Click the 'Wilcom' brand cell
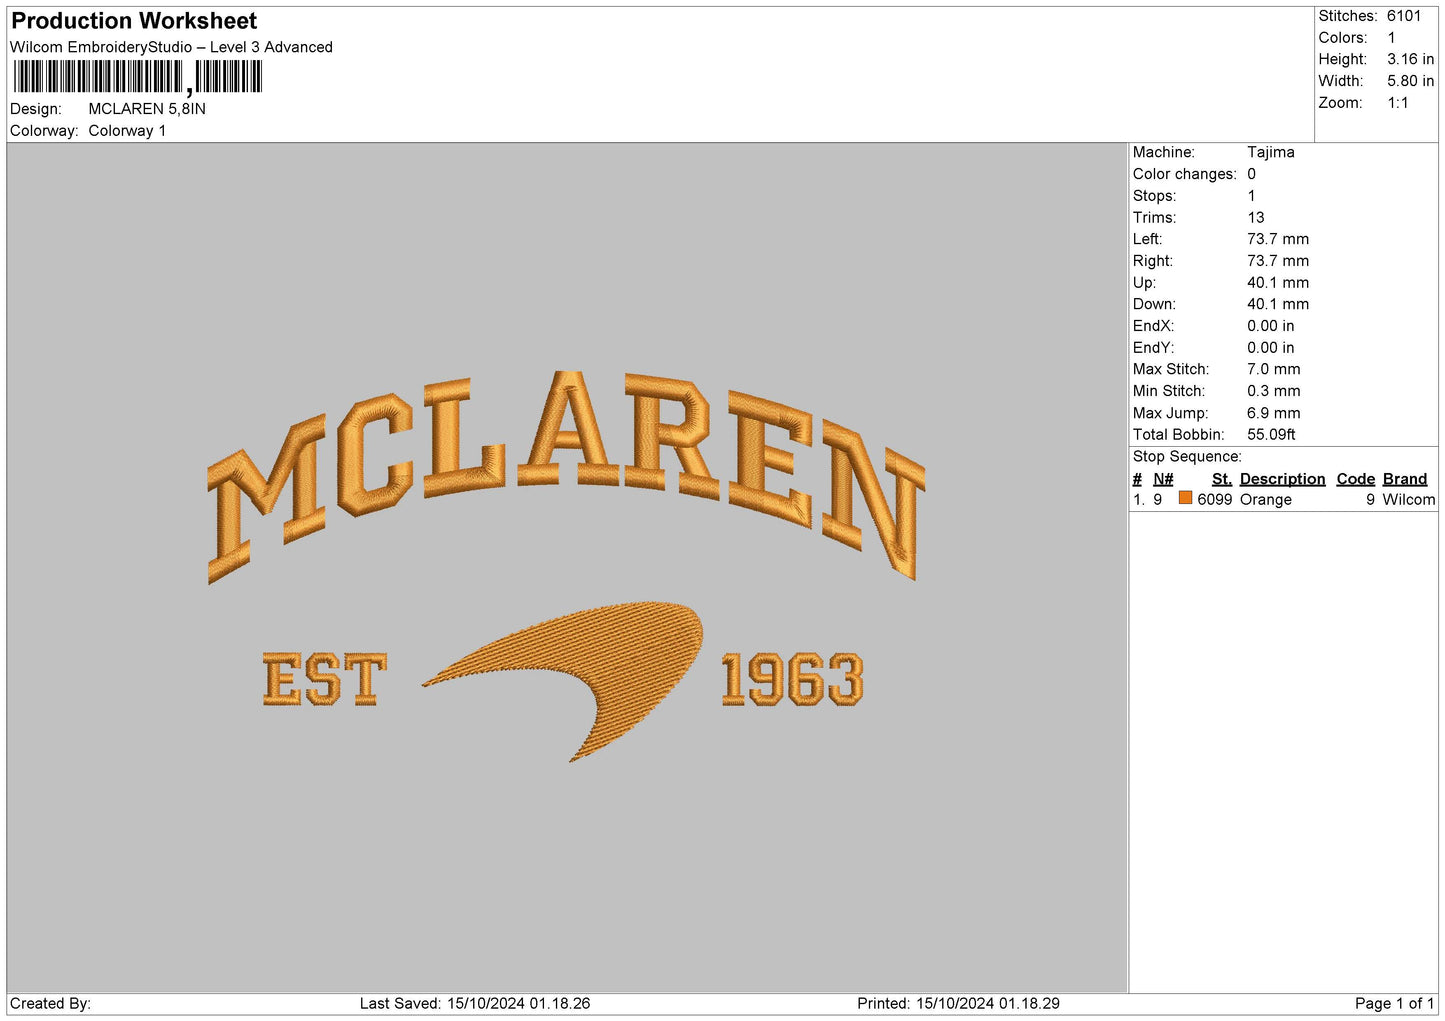 1409,500
